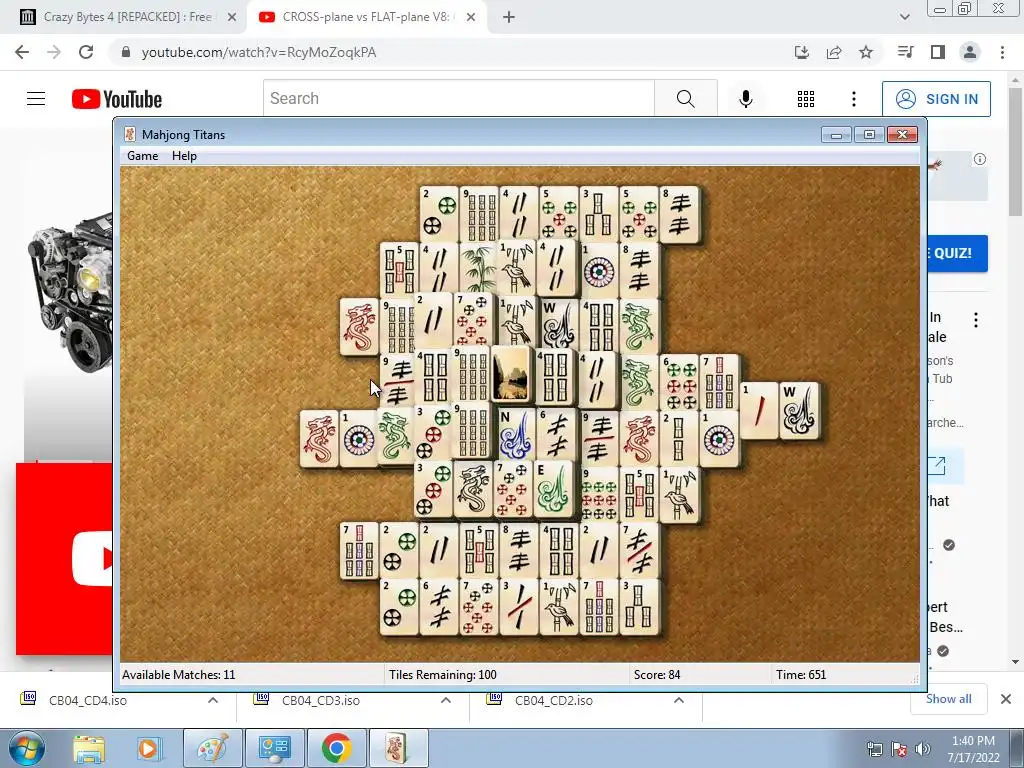The height and width of the screenshot is (768, 1024).
Task: Switch to Chrome in the taskbar
Action: (337, 748)
